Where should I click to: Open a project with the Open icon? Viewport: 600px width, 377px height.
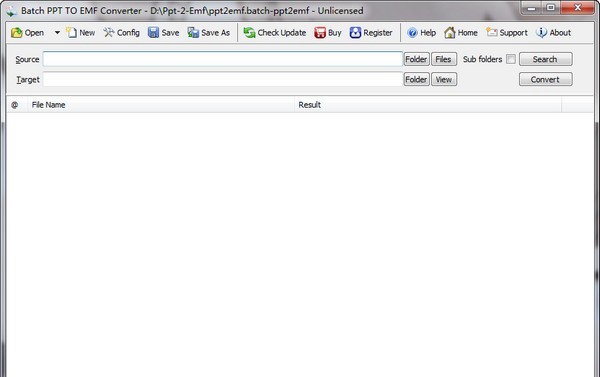pos(17,33)
